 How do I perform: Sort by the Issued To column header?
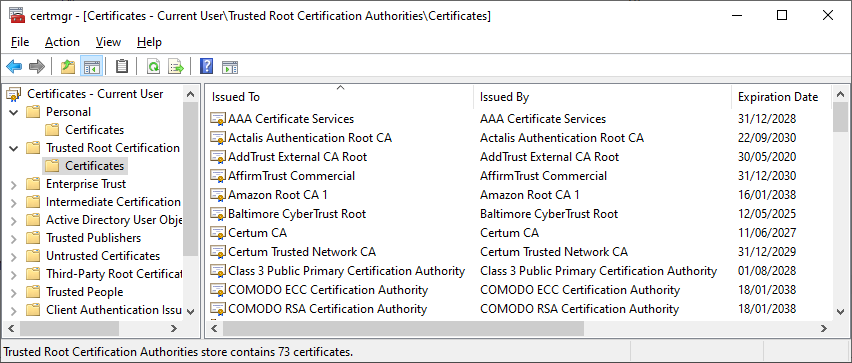340,97
